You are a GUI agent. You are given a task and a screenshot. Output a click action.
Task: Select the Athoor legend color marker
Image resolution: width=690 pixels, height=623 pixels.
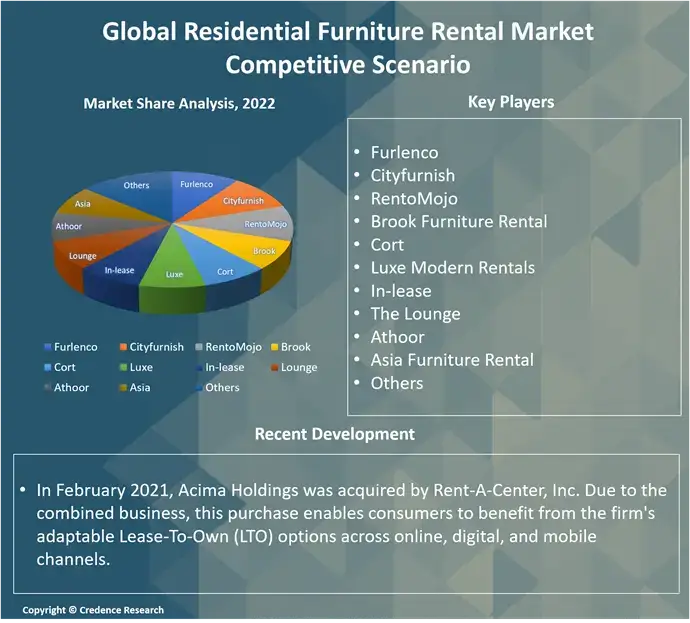point(47,388)
